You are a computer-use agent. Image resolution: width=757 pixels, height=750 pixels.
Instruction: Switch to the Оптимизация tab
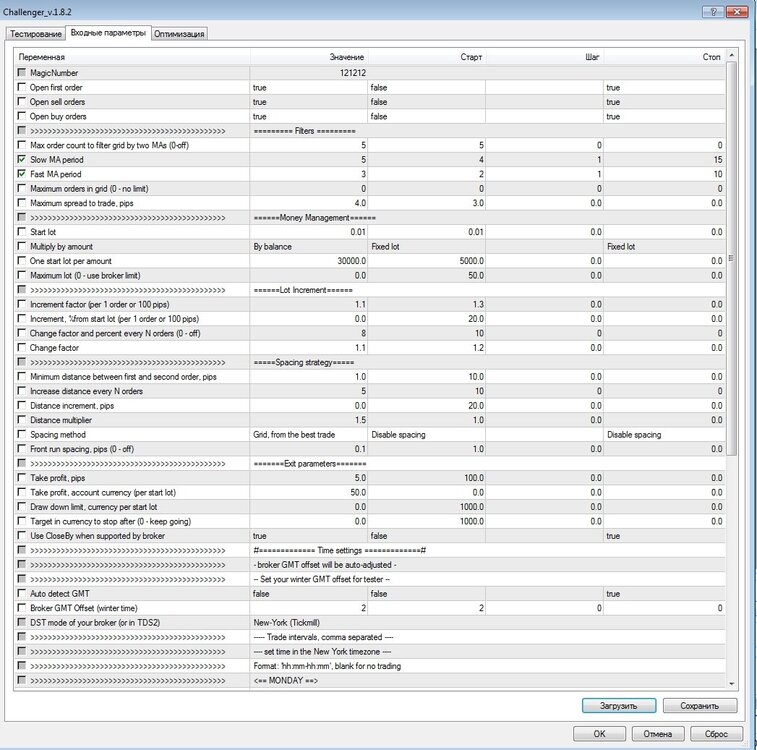179,34
